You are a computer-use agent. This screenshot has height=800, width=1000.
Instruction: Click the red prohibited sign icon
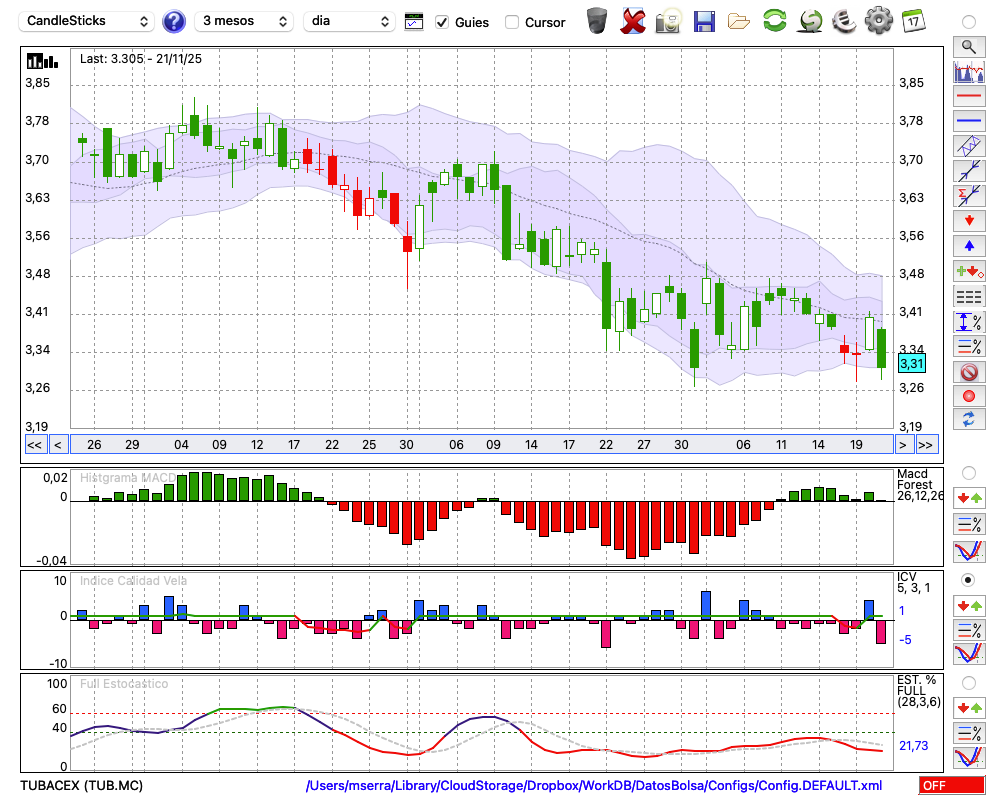tap(969, 371)
